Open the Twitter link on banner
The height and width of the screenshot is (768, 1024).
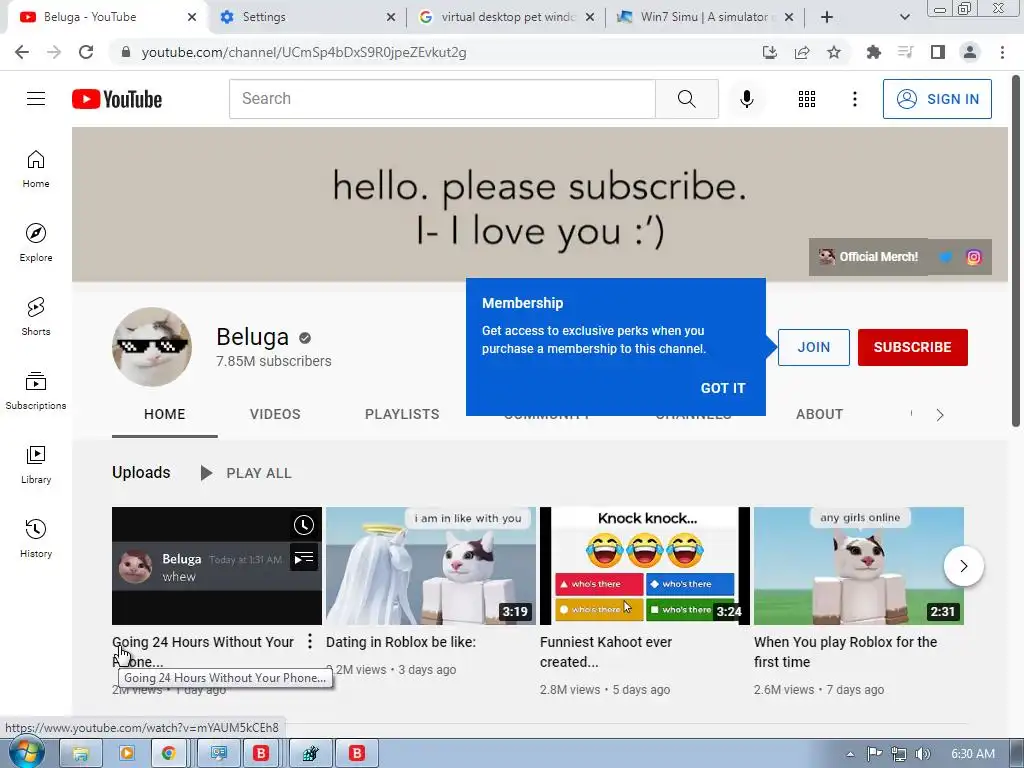click(x=945, y=257)
